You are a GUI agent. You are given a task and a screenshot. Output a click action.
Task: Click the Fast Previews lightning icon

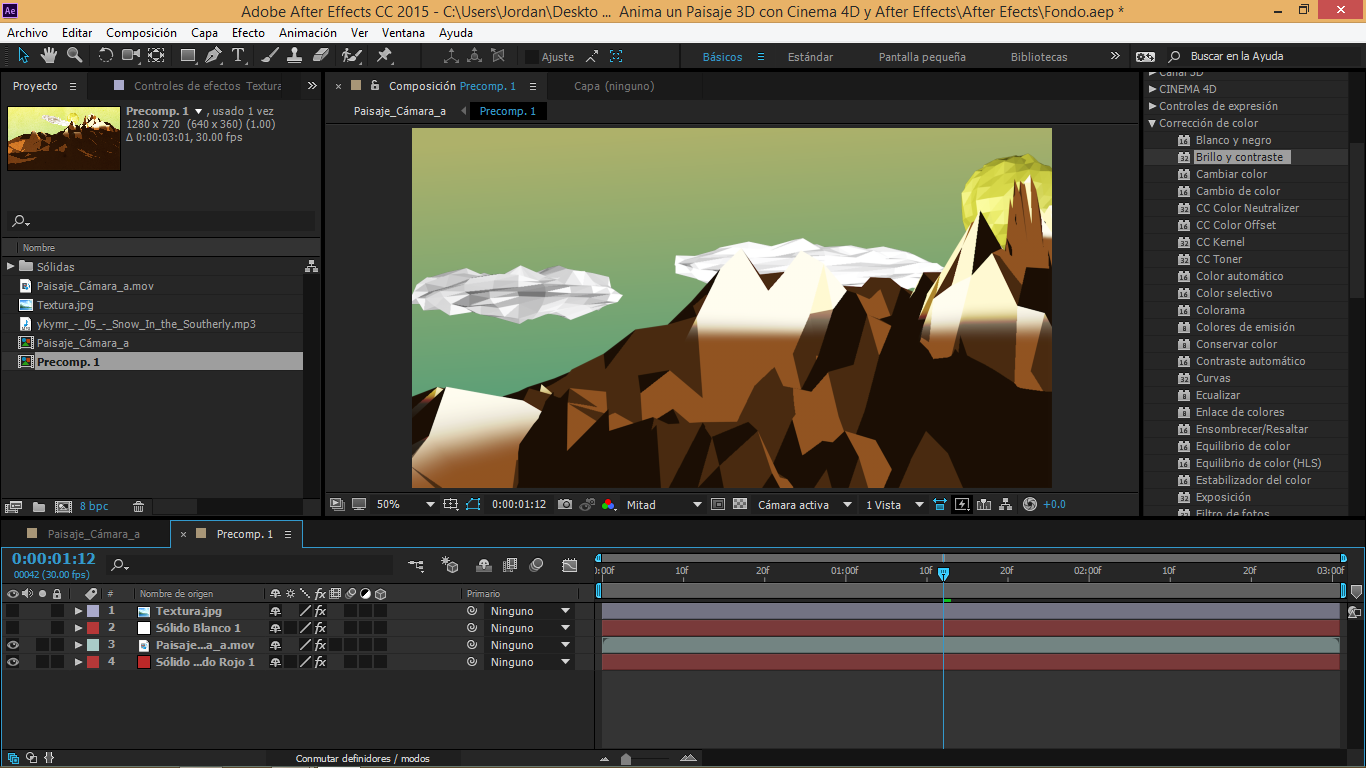point(962,505)
